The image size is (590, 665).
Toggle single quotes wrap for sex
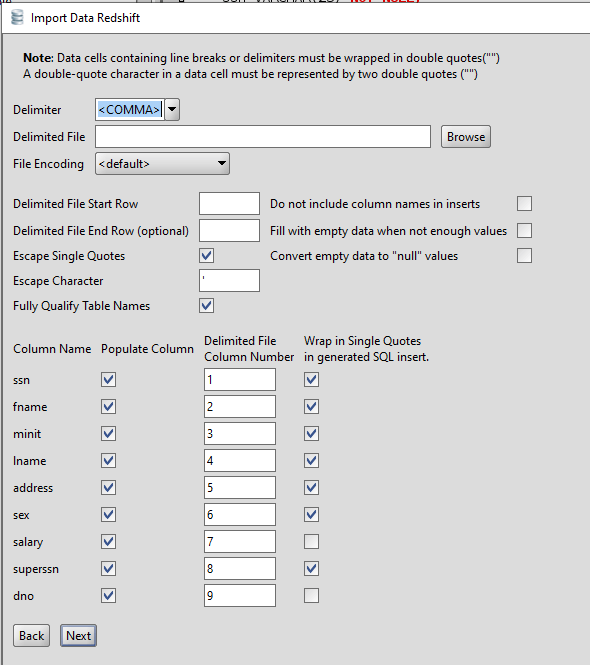click(x=311, y=514)
